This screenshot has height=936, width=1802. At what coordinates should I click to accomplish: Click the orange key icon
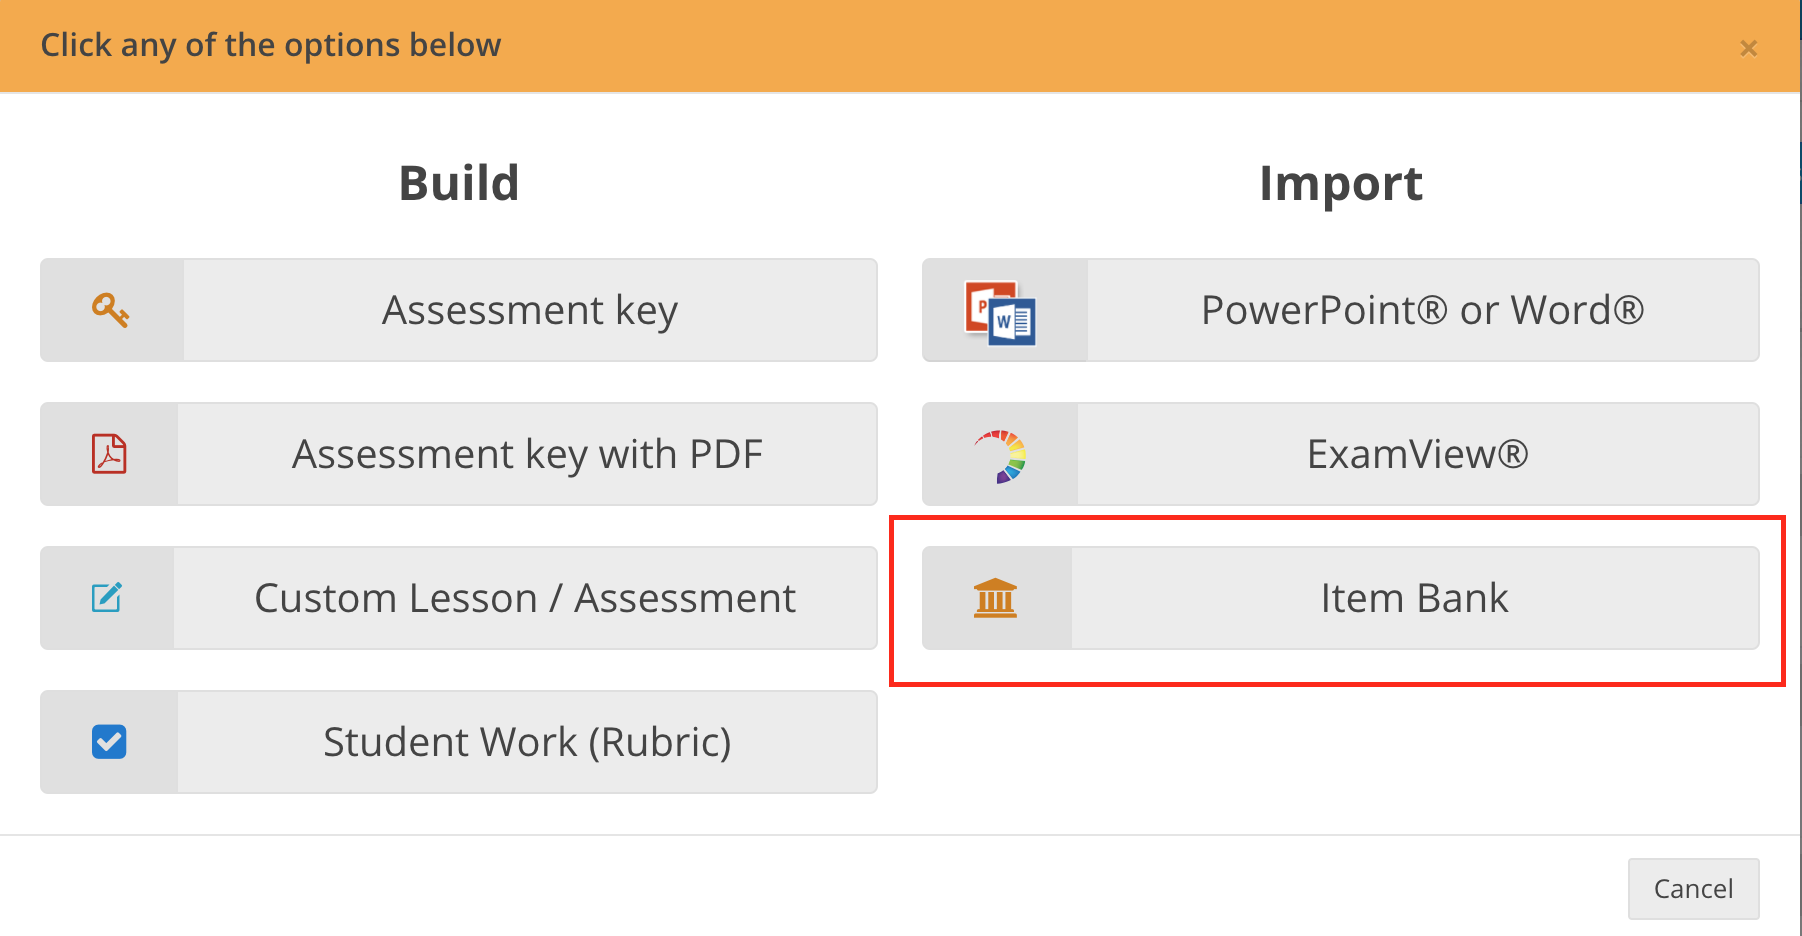111,310
